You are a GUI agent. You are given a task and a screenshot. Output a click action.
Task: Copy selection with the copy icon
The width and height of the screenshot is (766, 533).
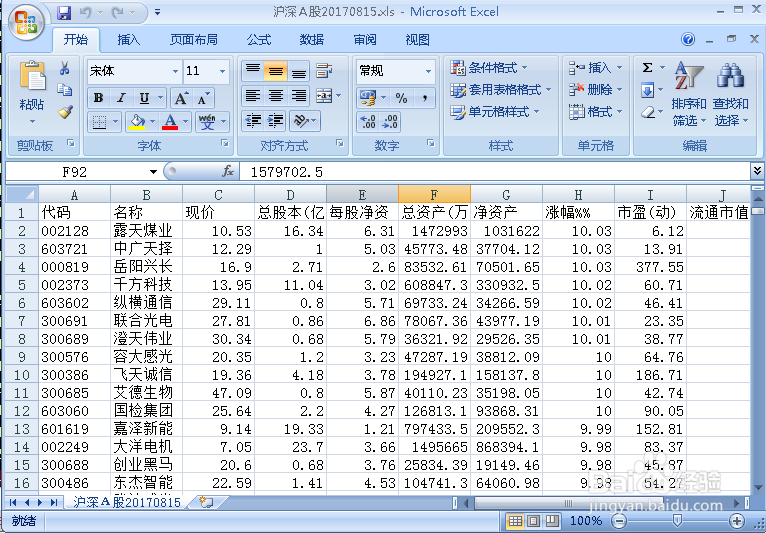64,90
